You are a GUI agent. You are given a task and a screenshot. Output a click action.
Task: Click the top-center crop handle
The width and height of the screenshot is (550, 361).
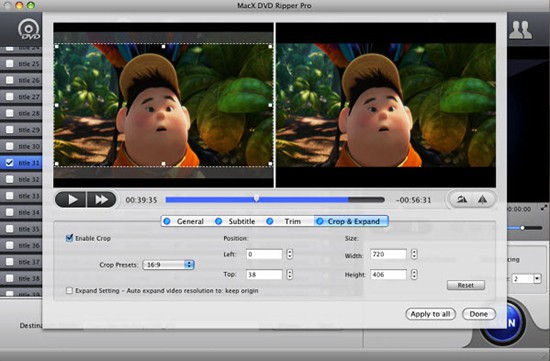163,46
